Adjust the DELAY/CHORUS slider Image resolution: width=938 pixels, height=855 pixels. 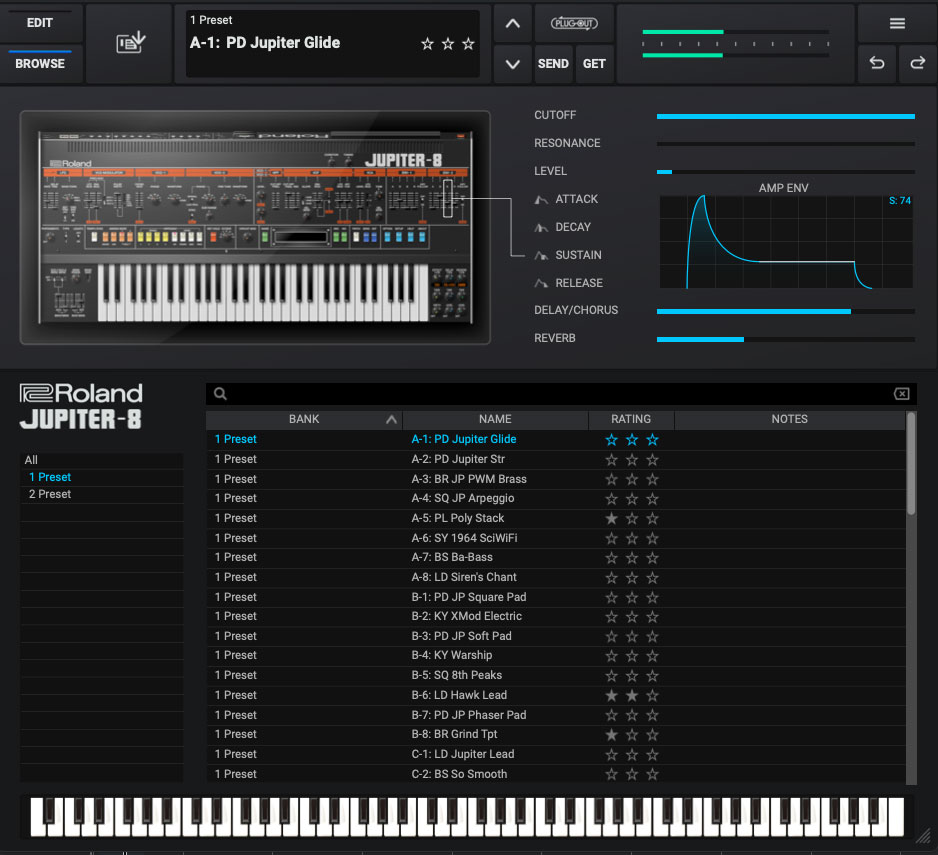point(785,311)
